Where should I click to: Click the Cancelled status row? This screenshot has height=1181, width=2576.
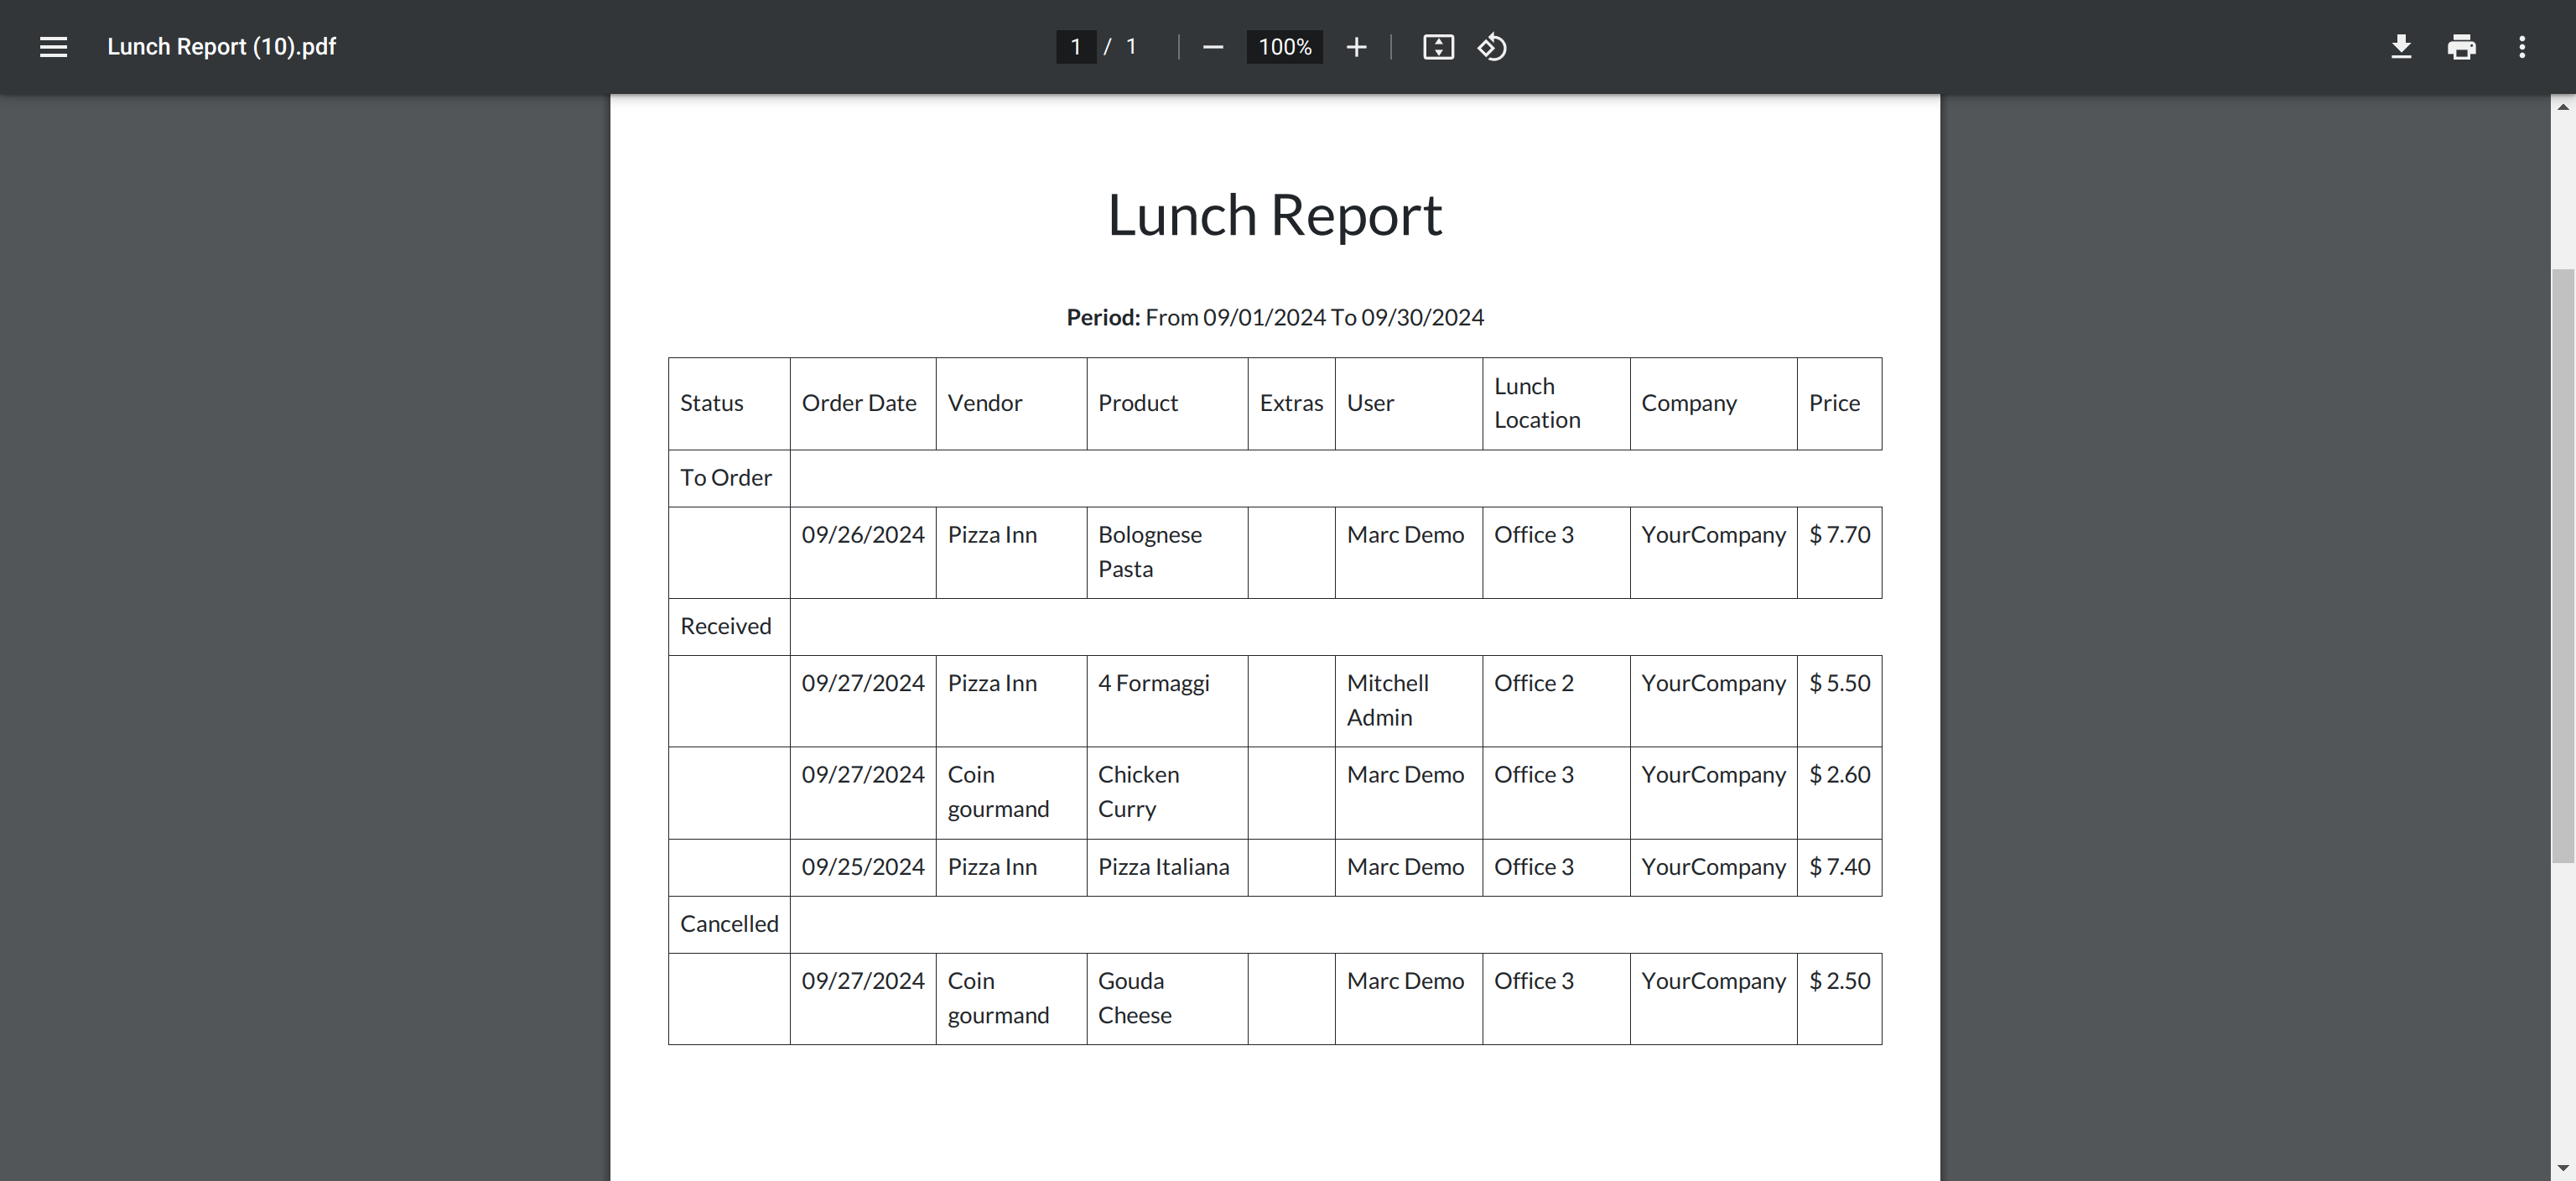[729, 924]
